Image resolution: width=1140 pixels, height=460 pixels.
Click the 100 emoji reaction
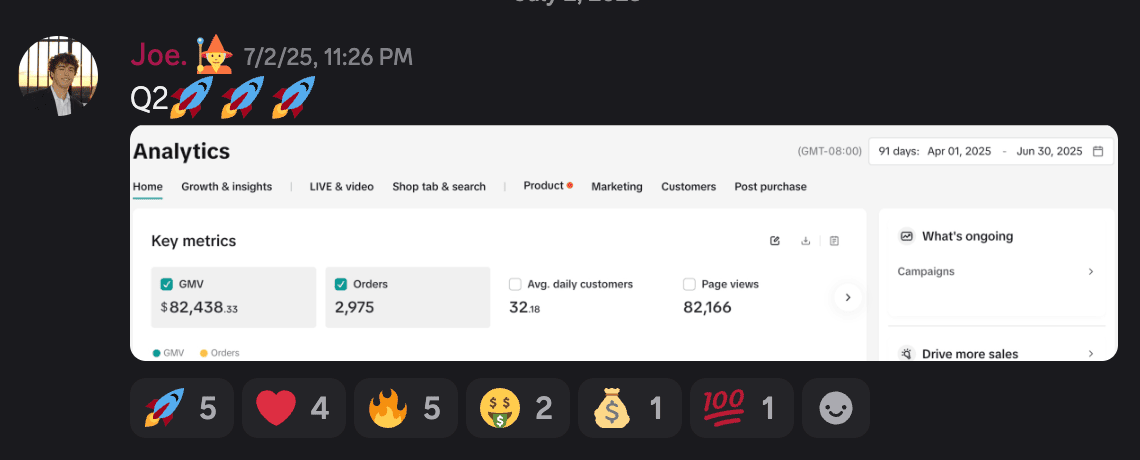coord(741,408)
